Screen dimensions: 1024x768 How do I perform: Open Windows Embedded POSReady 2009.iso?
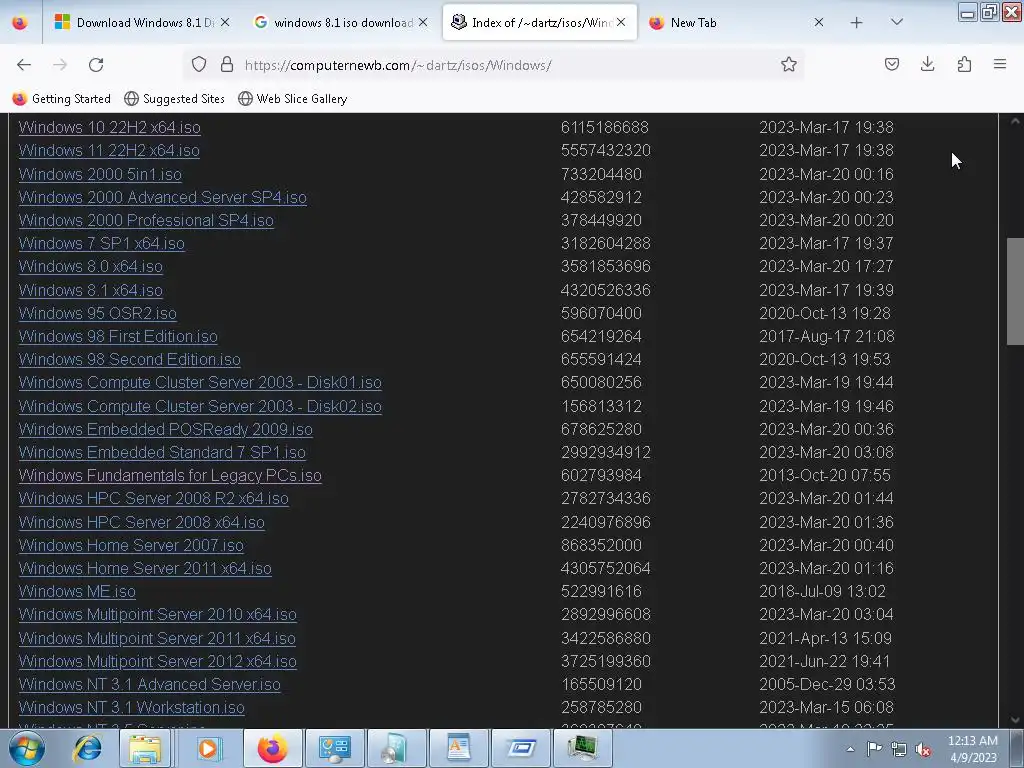166,429
